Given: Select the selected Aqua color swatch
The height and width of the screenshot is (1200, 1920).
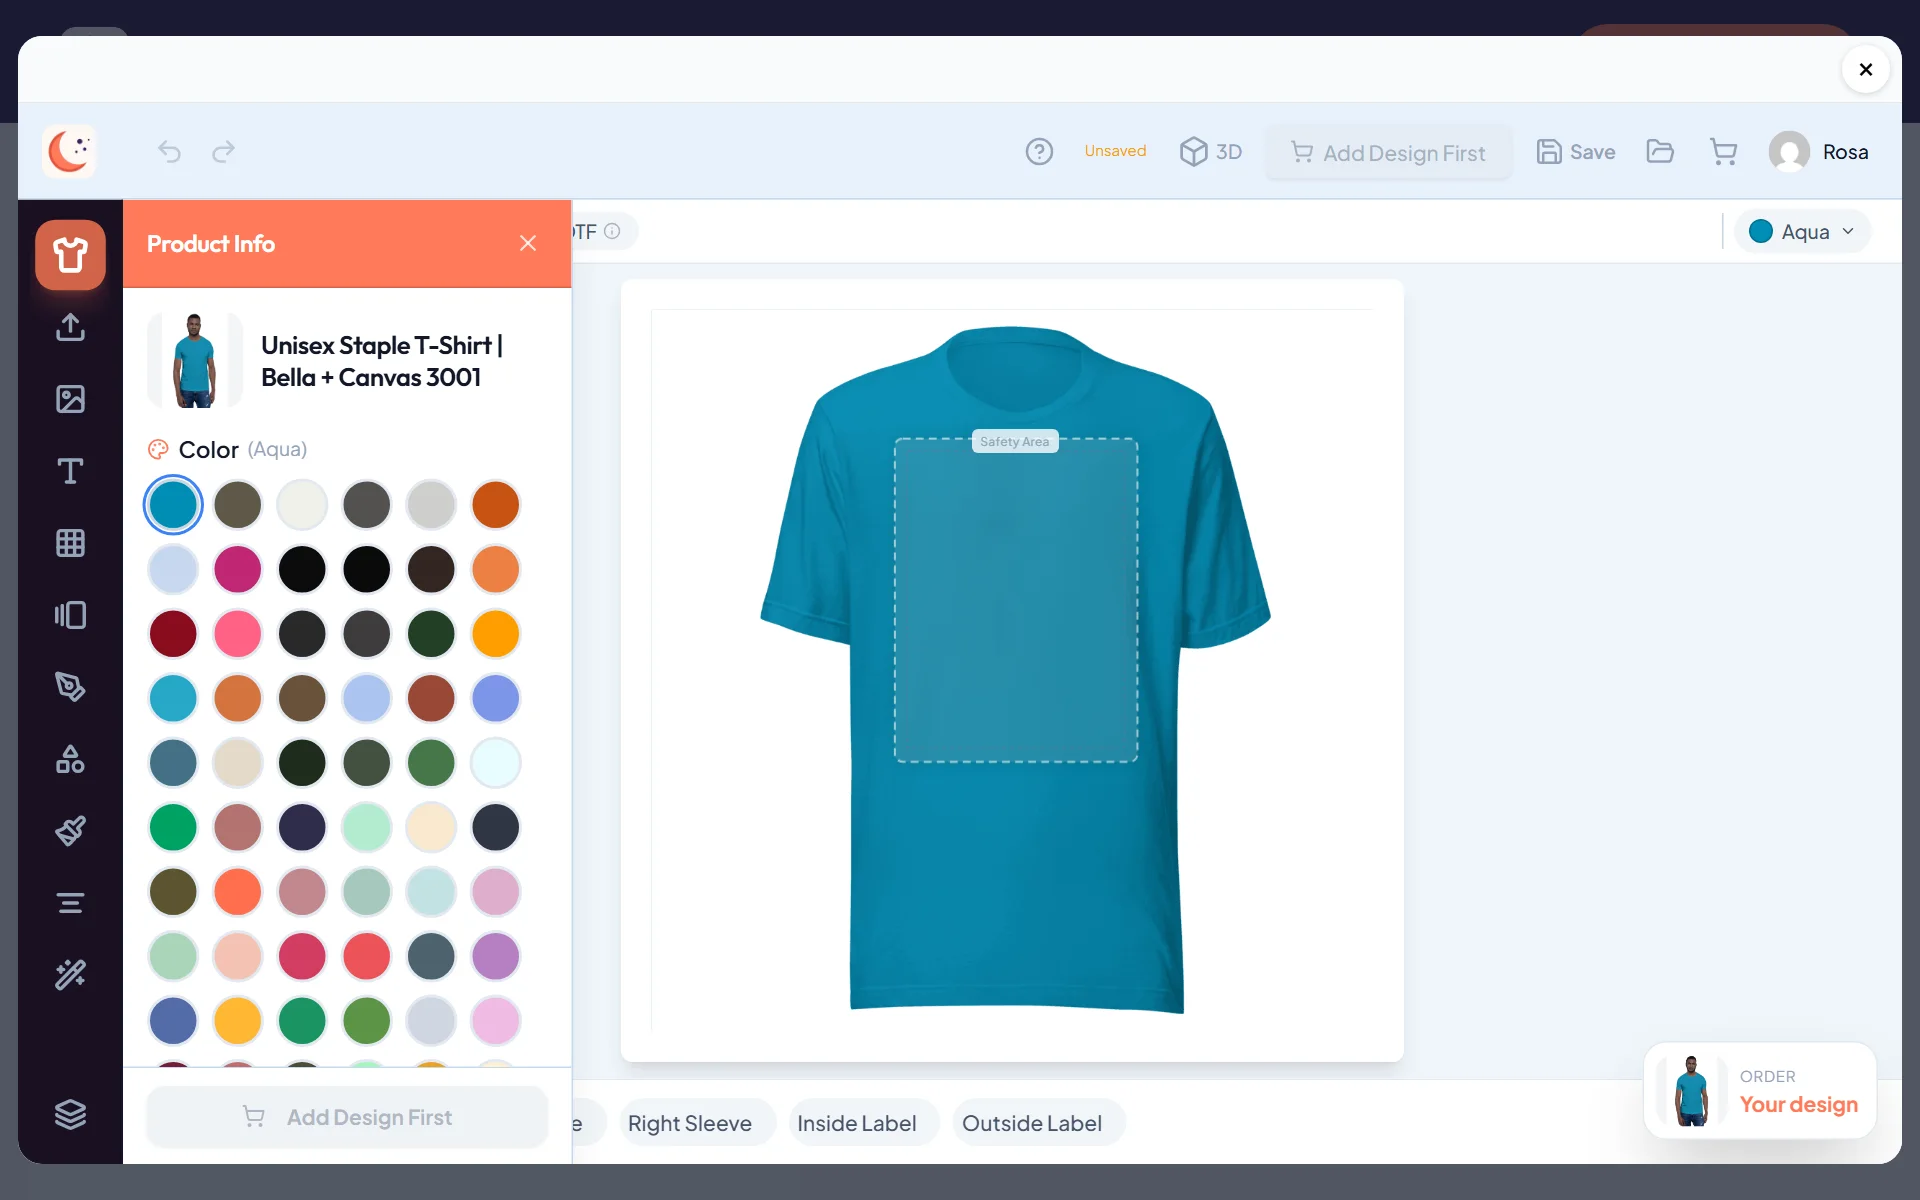Looking at the screenshot, I should 173,505.
